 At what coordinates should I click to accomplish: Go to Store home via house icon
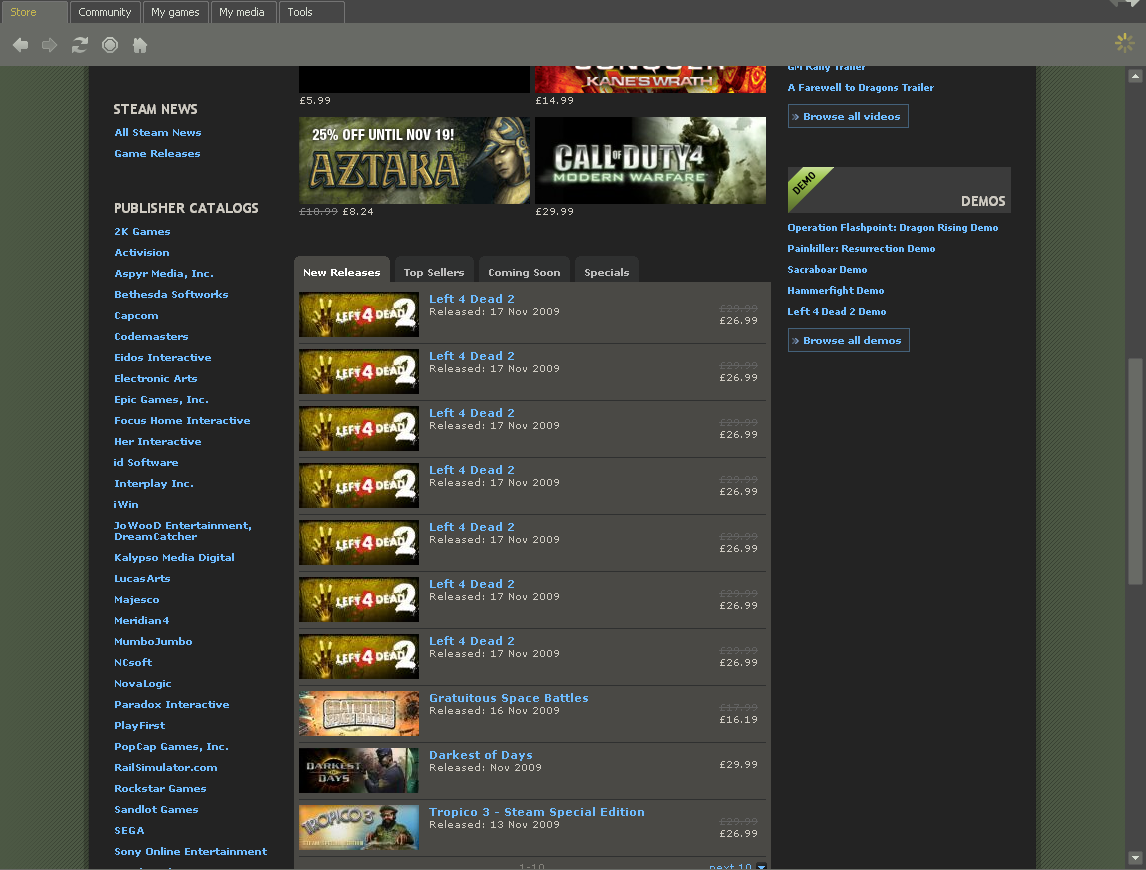point(140,45)
